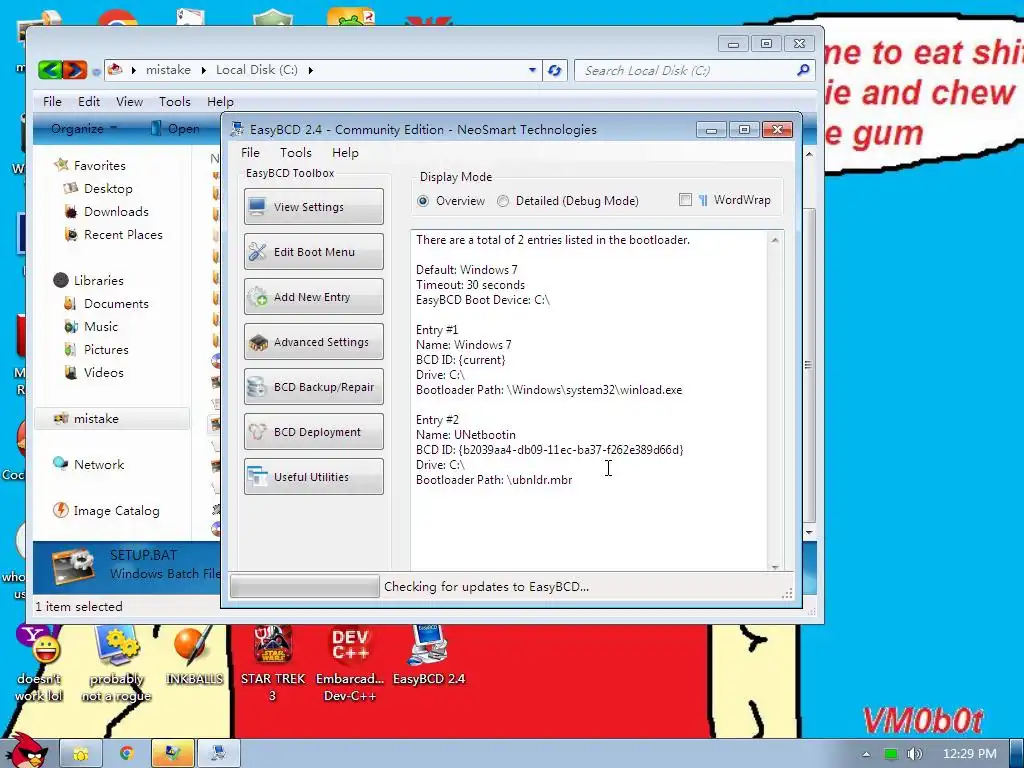1024x768 pixels.
Task: Open 'probably not a rogue' desktop icon
Action: (x=116, y=663)
